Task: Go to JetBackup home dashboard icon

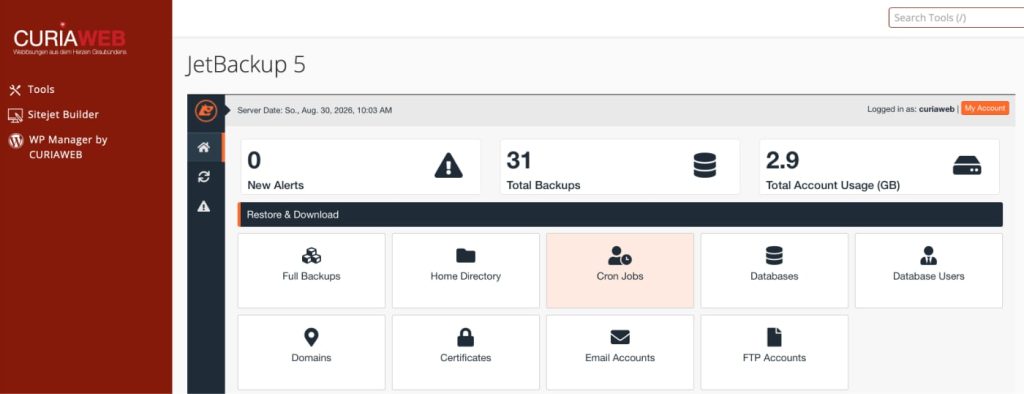Action: coord(204,148)
